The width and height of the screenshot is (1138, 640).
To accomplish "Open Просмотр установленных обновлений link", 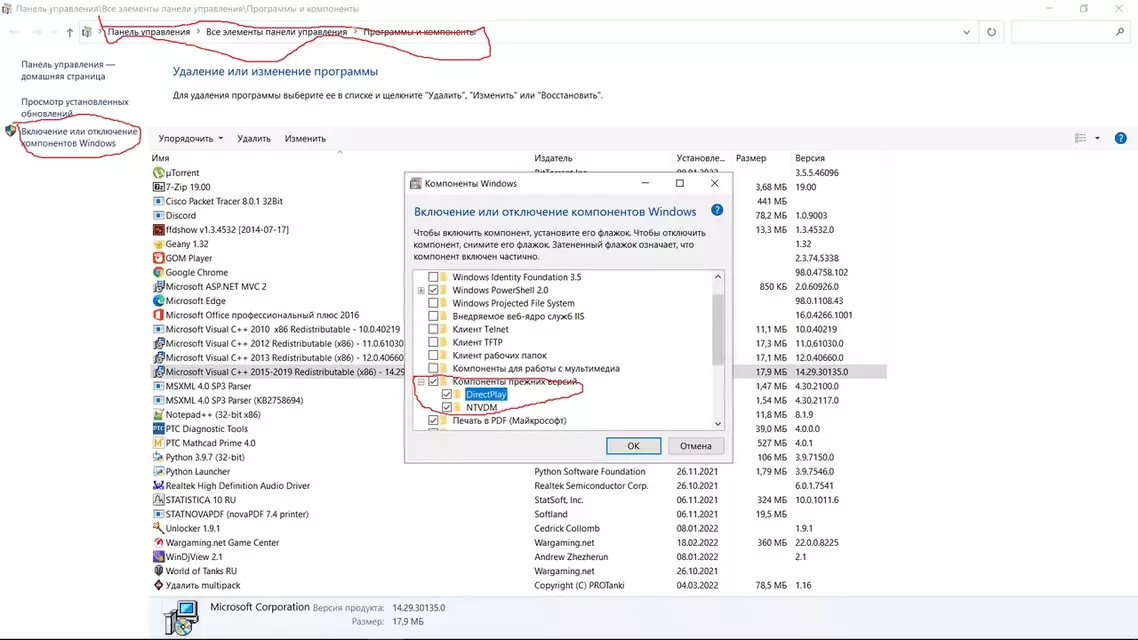I will [x=75, y=107].
